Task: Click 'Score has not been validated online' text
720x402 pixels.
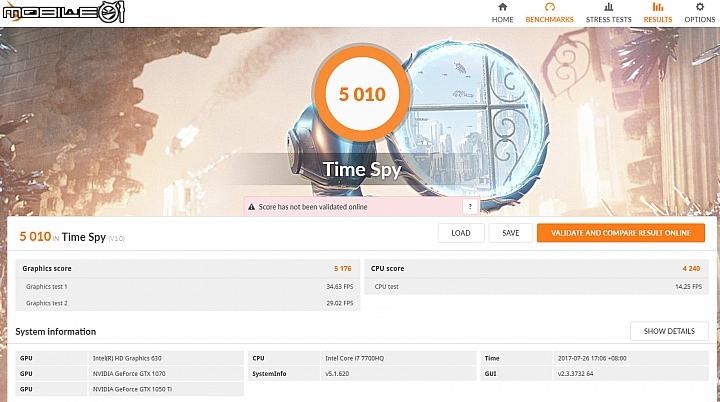Action: pos(313,207)
